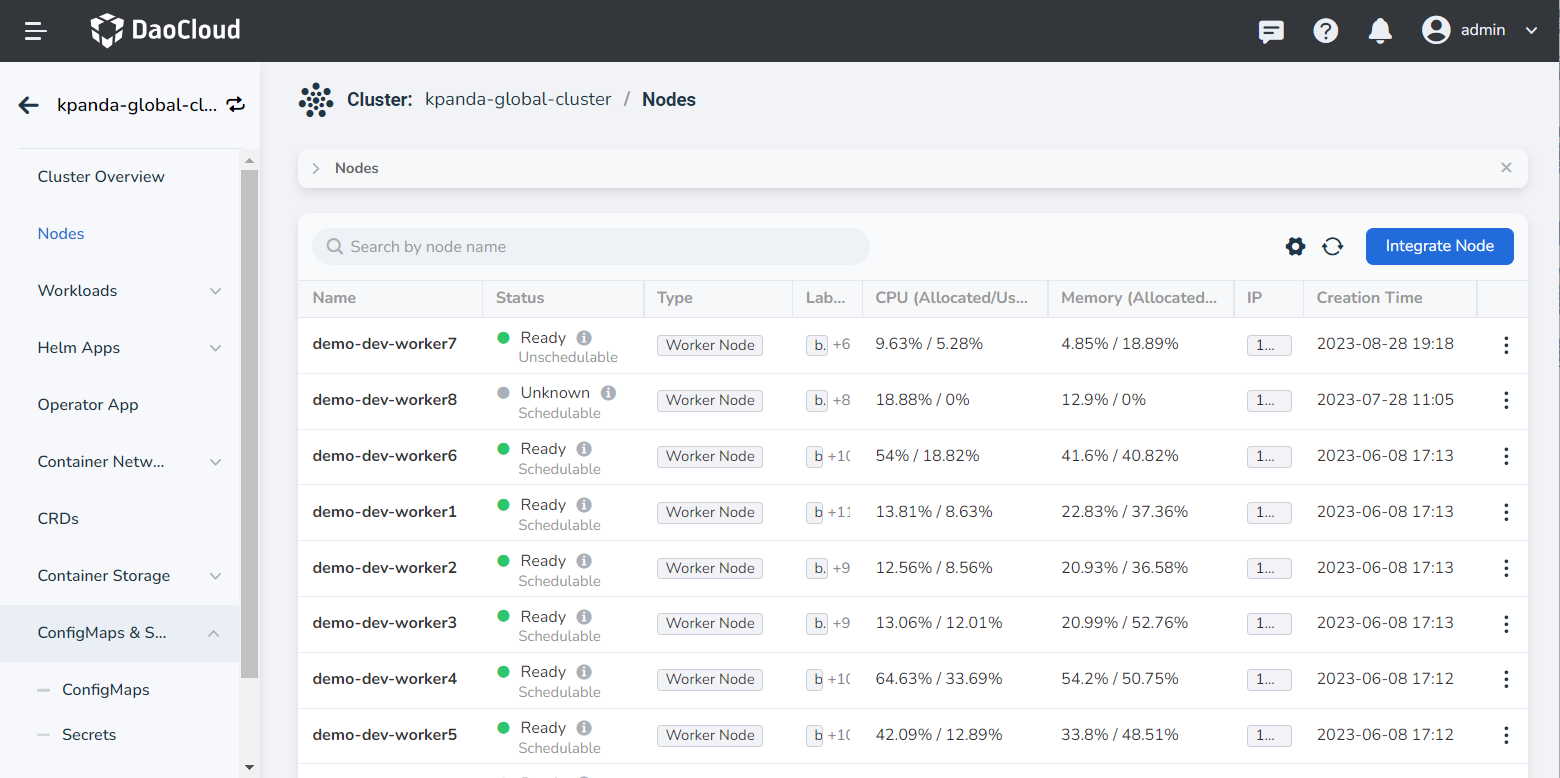Image resolution: width=1560 pixels, height=778 pixels.
Task: Open Cluster Overview in the sidebar
Action: tap(100, 176)
